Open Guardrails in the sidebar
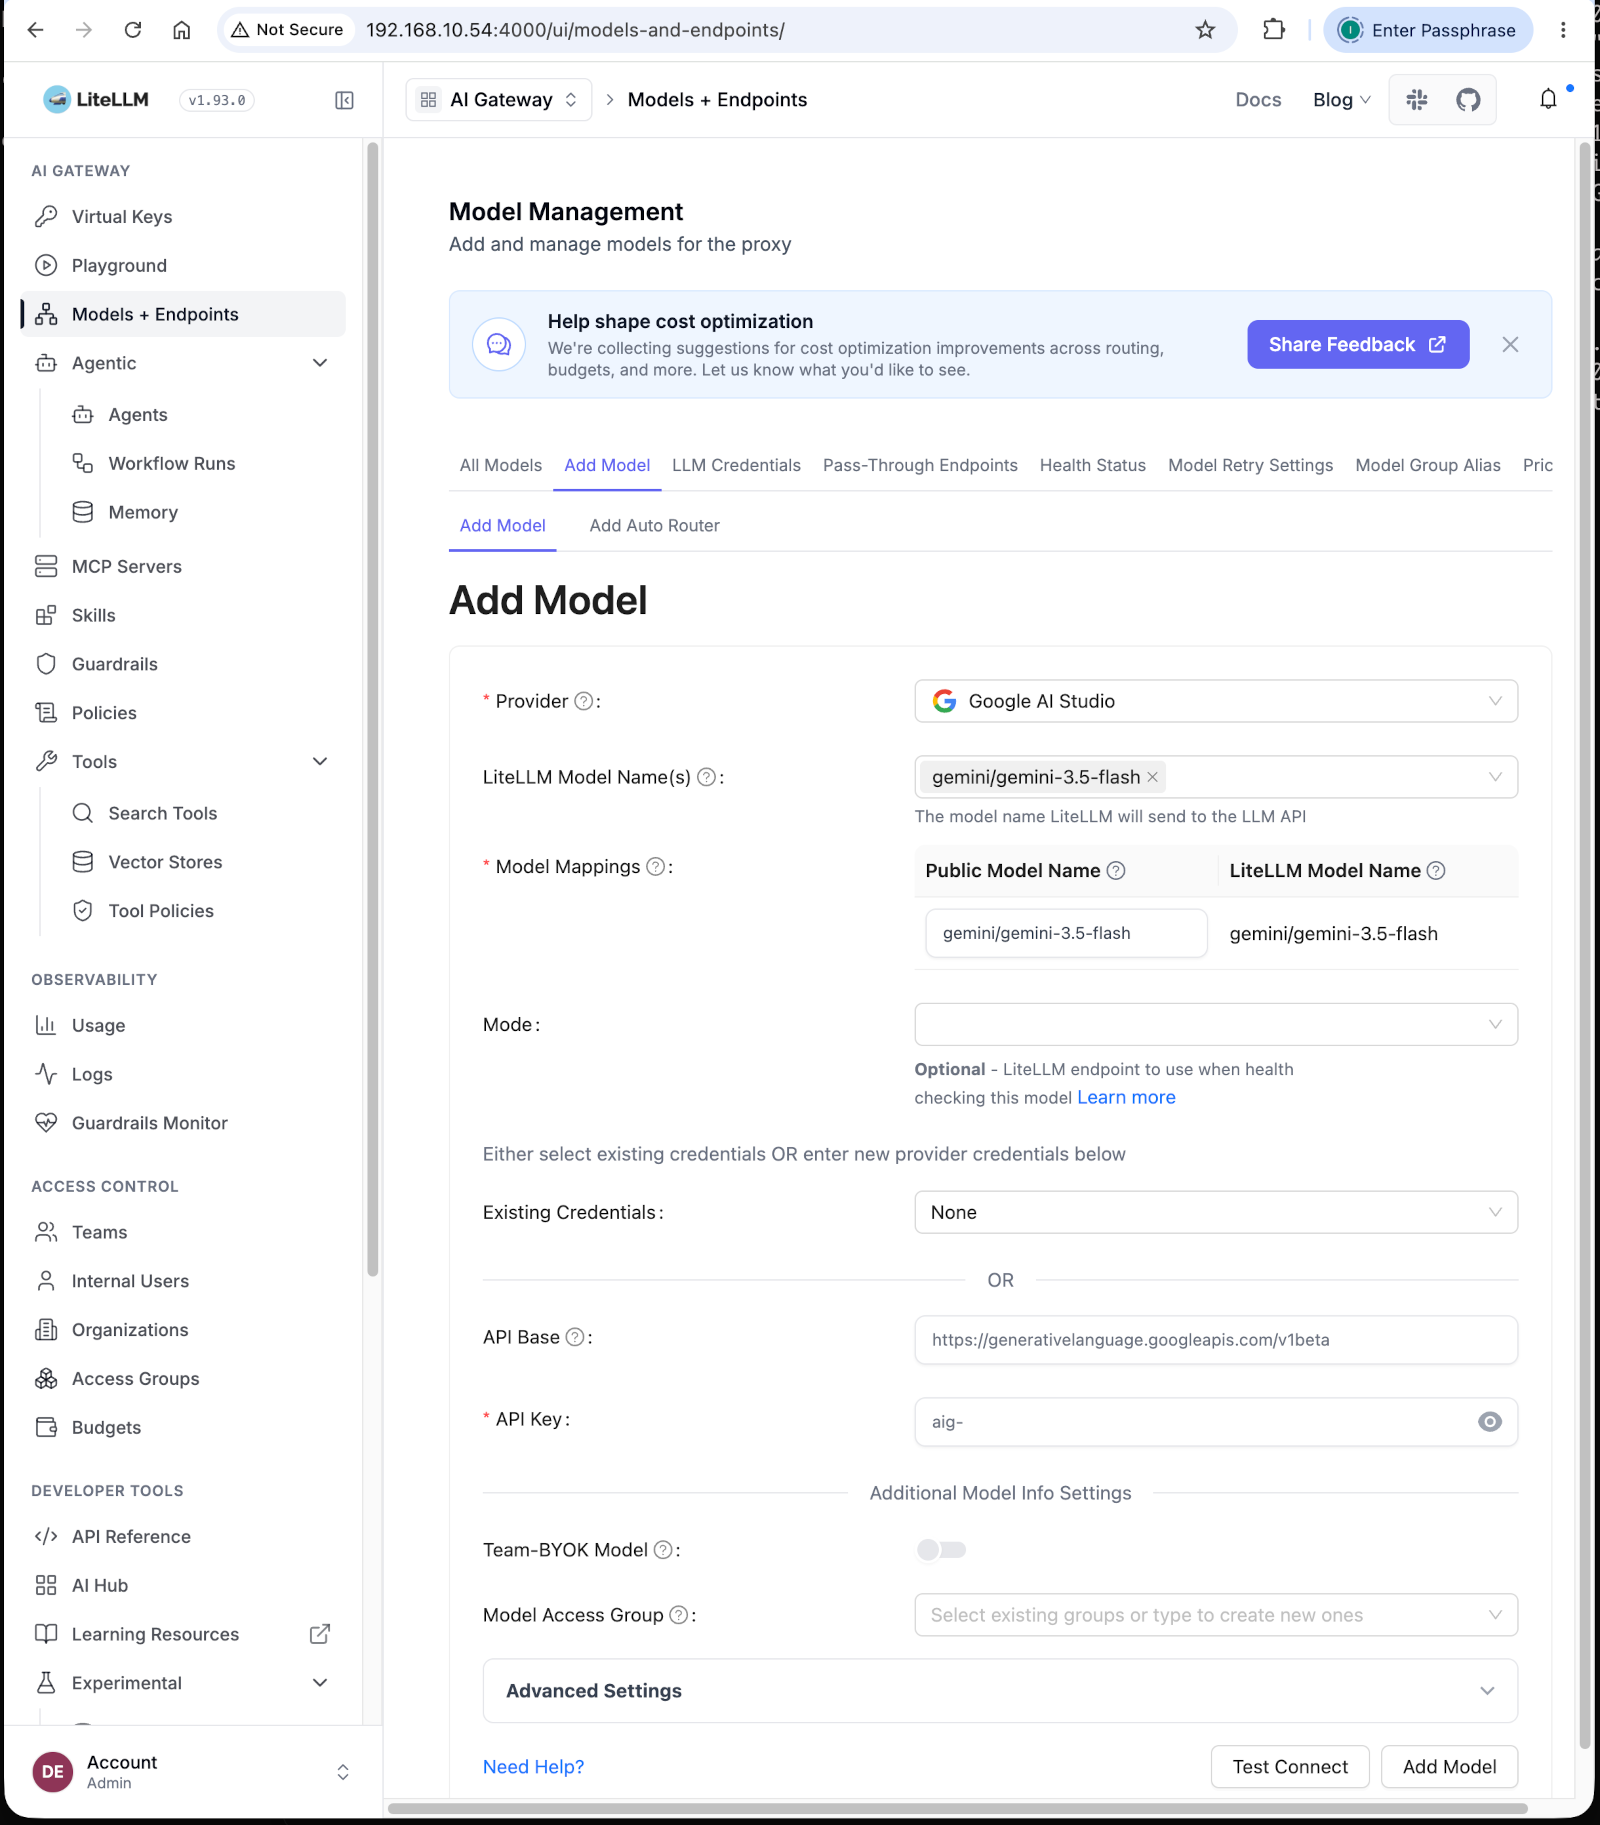The image size is (1600, 1825). pyautogui.click(x=183, y=664)
